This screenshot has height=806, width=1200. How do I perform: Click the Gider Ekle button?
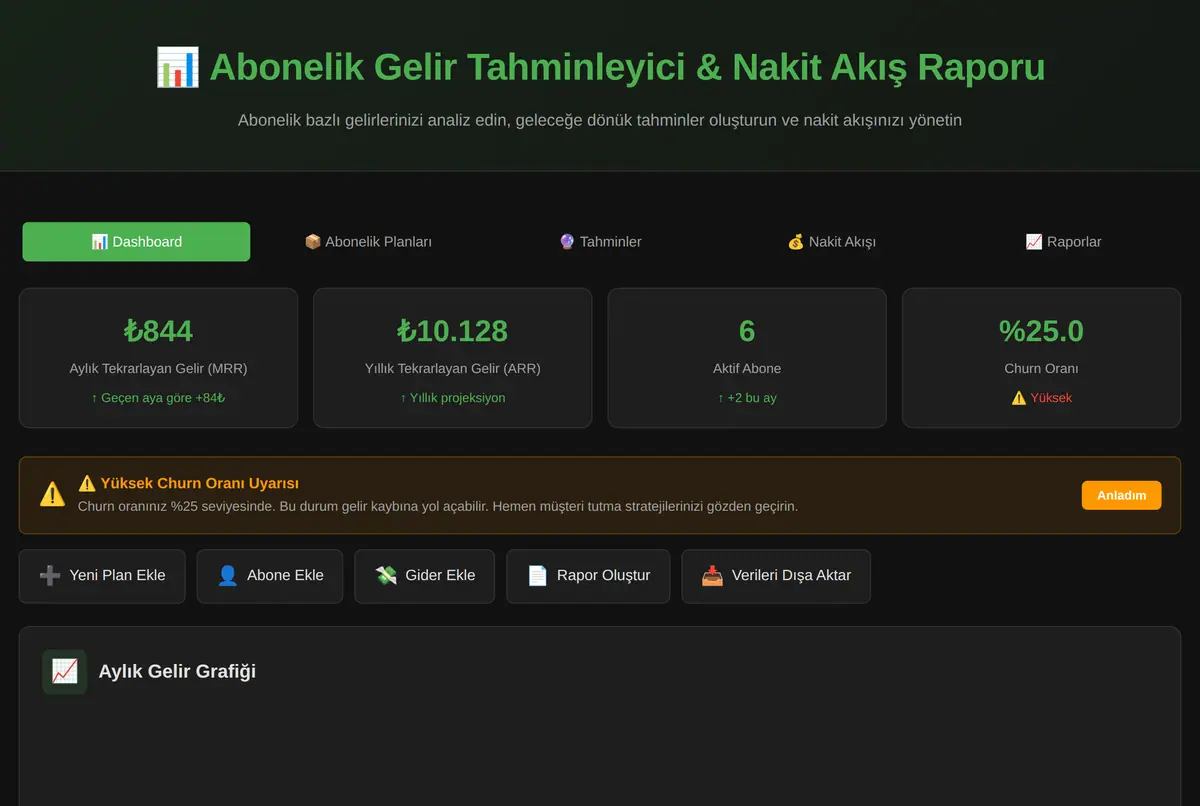(425, 576)
